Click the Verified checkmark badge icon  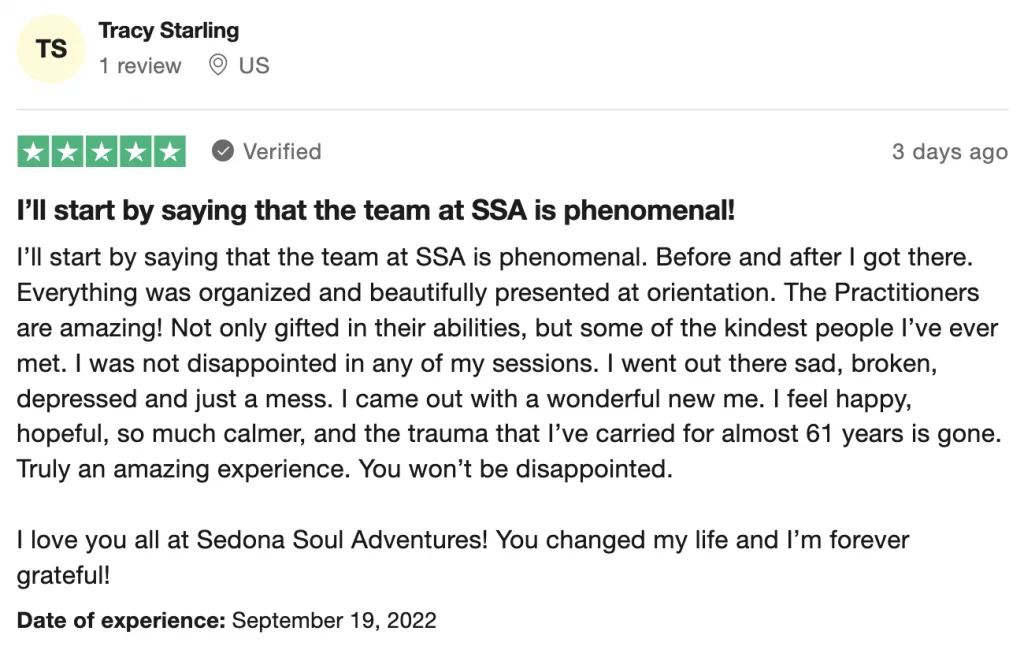pyautogui.click(x=223, y=152)
